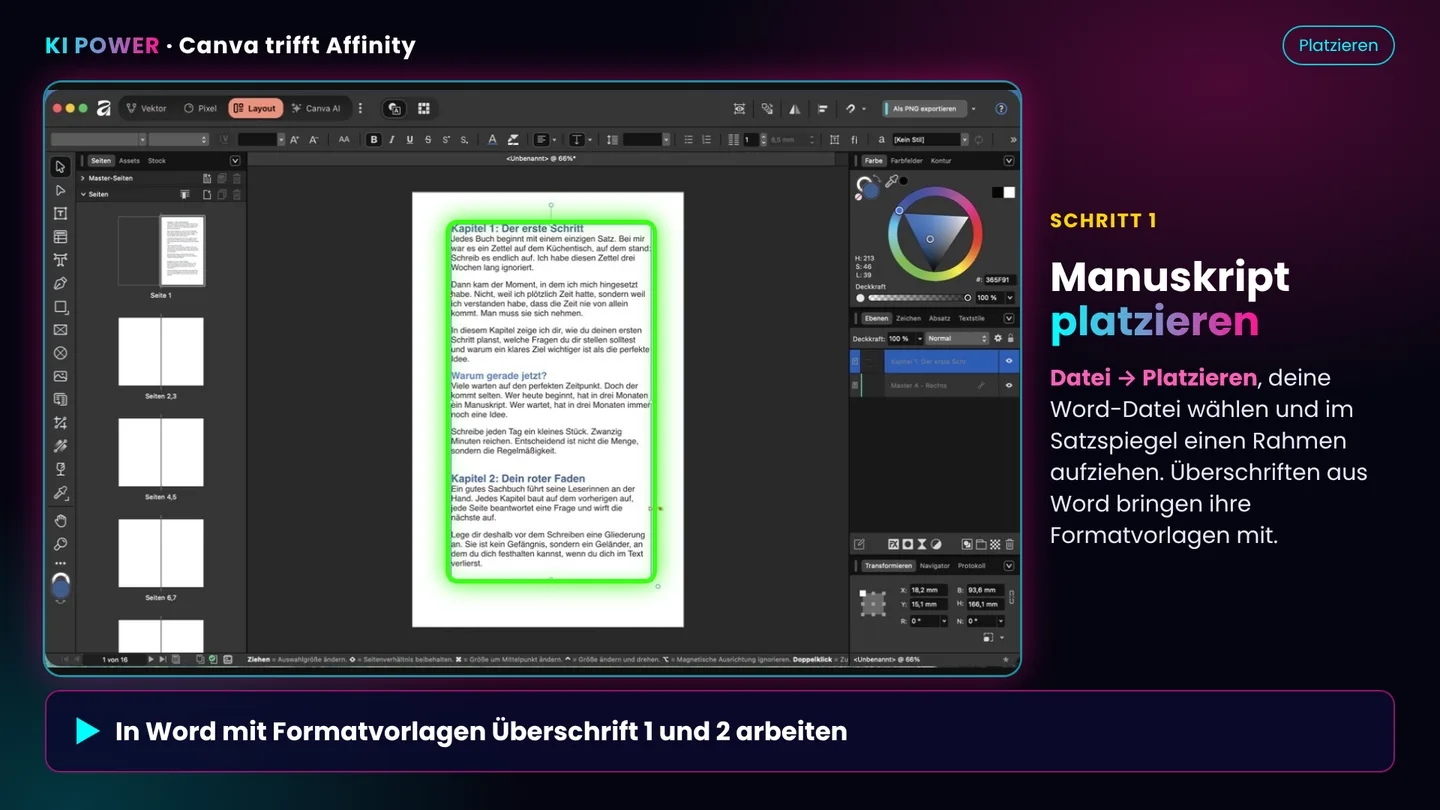Toggle bold formatting

click(374, 140)
